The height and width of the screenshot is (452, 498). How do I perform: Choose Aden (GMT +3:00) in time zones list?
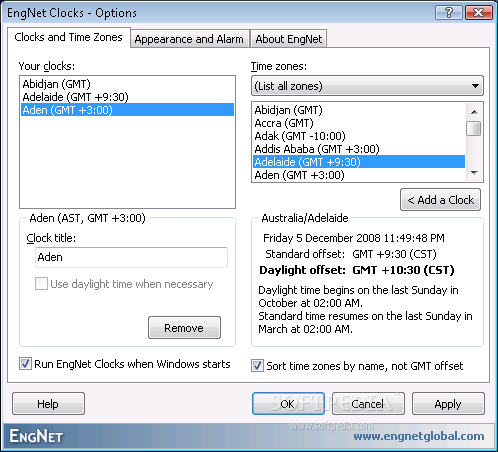(359, 175)
